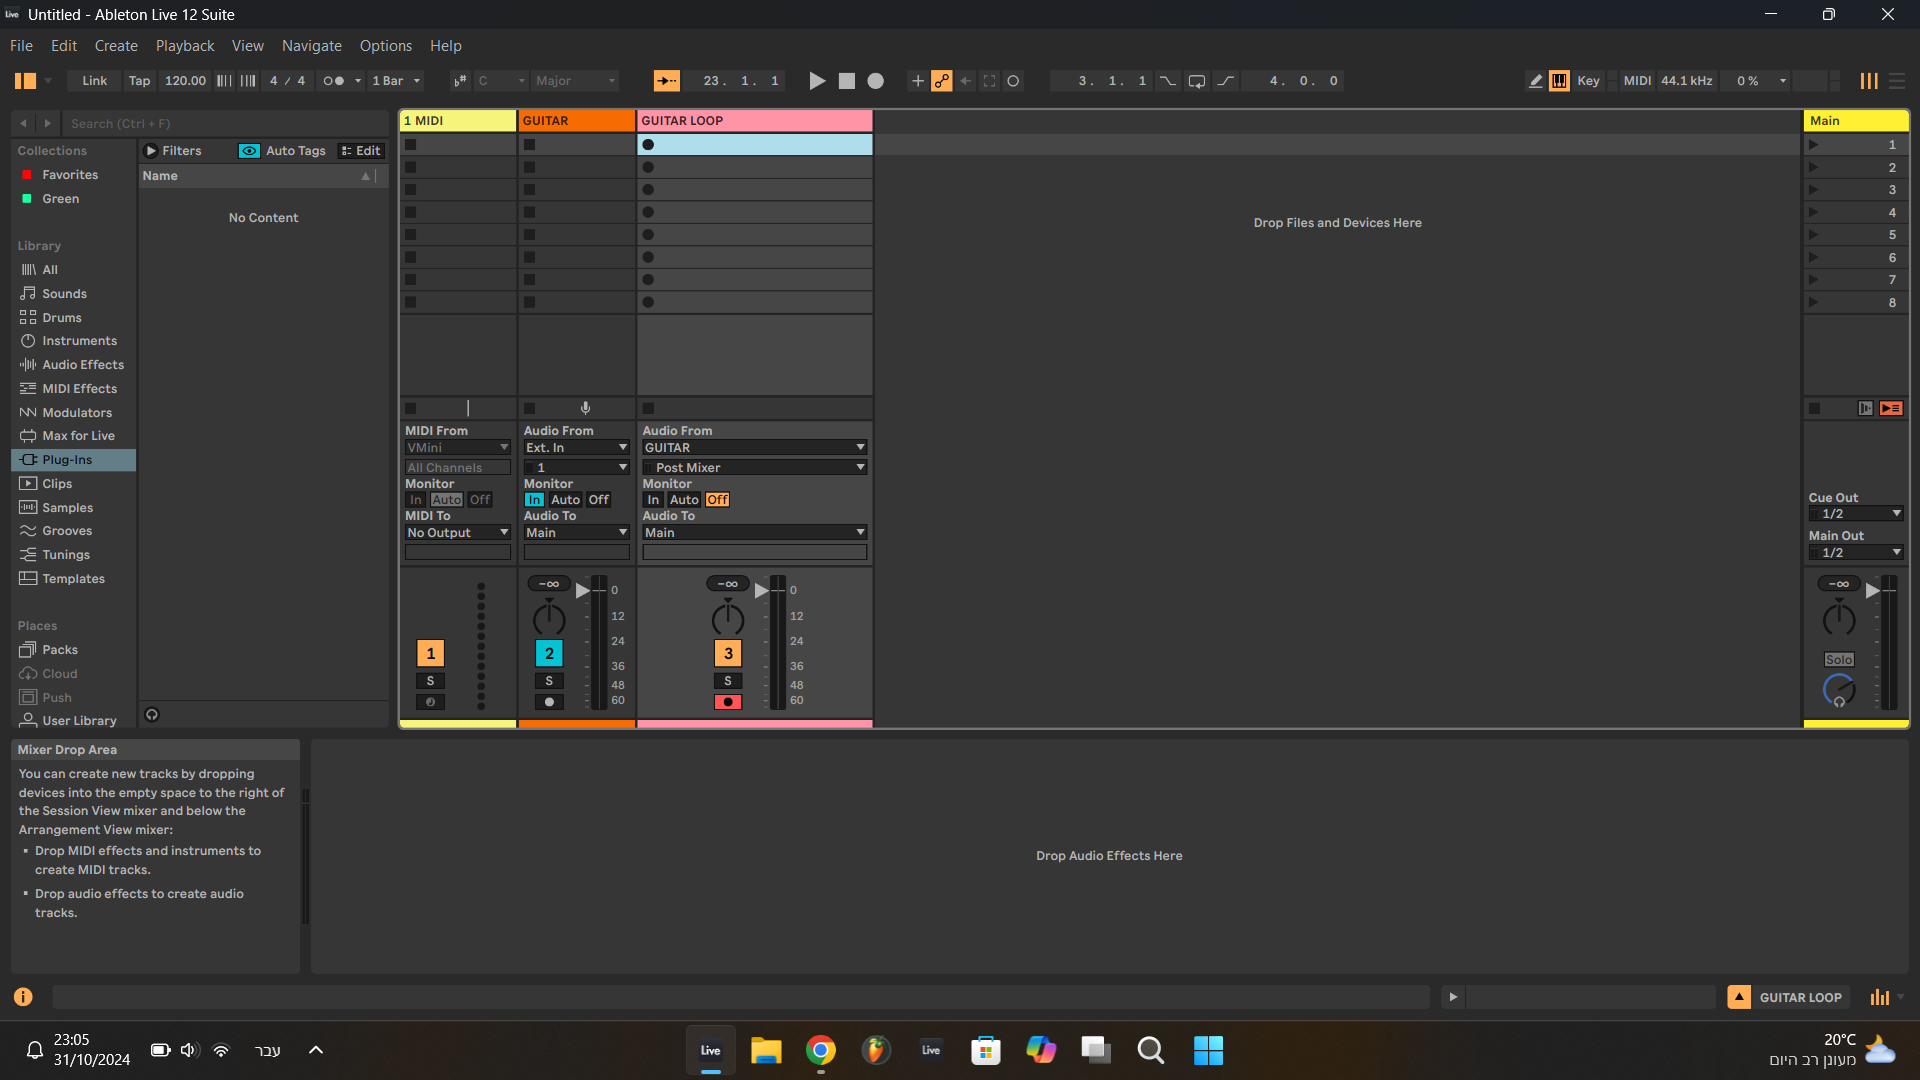The height and width of the screenshot is (1080, 1920).
Task: Click Session Record circle button
Action: coord(1013,81)
